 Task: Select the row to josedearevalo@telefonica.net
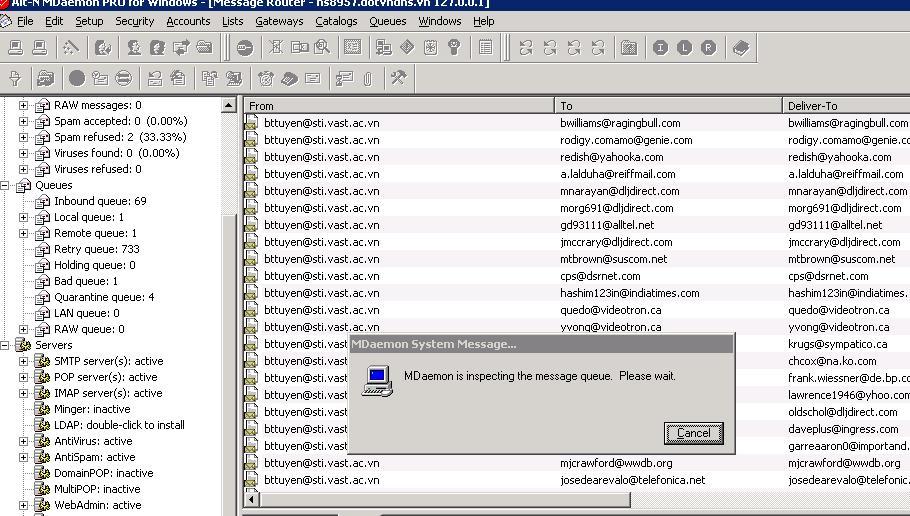(577, 480)
